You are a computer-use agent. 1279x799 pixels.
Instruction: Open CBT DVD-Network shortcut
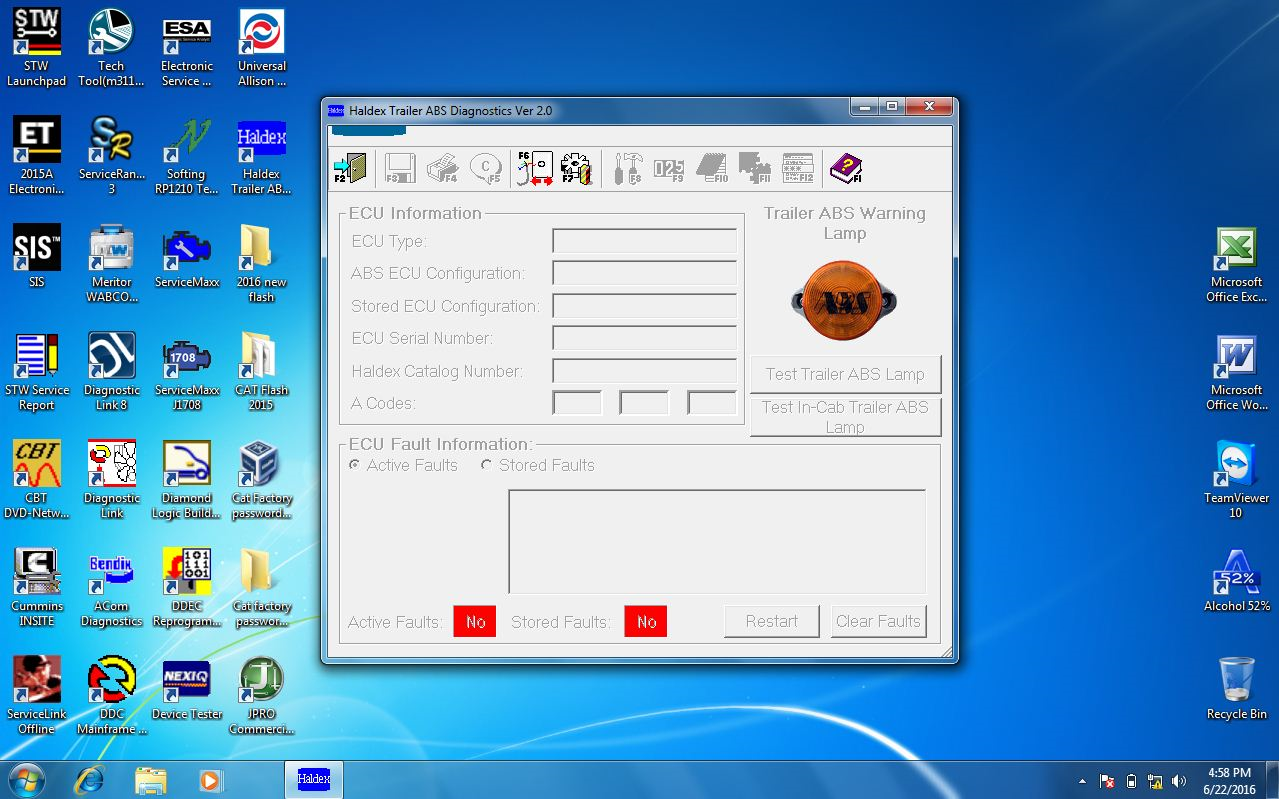coord(37,480)
